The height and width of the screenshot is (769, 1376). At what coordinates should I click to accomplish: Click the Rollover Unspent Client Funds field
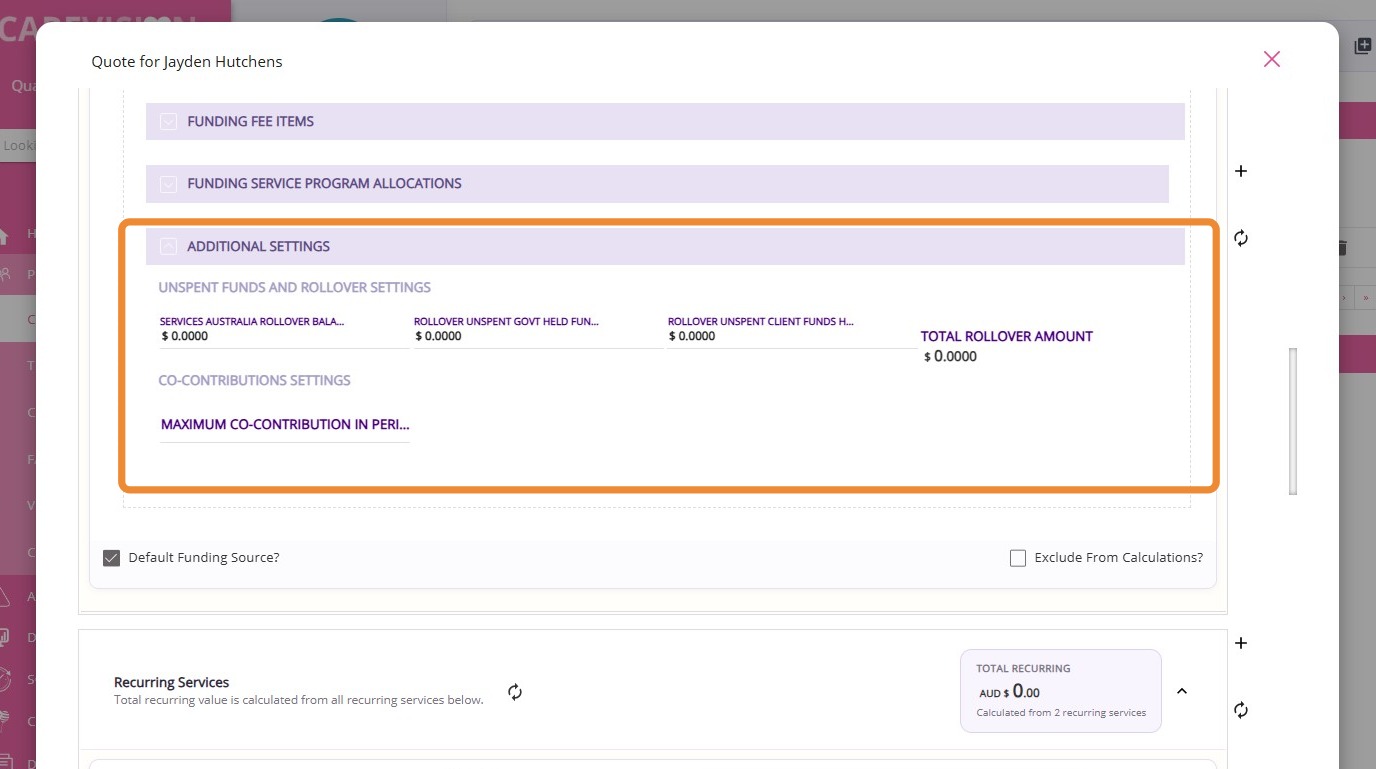(x=792, y=331)
